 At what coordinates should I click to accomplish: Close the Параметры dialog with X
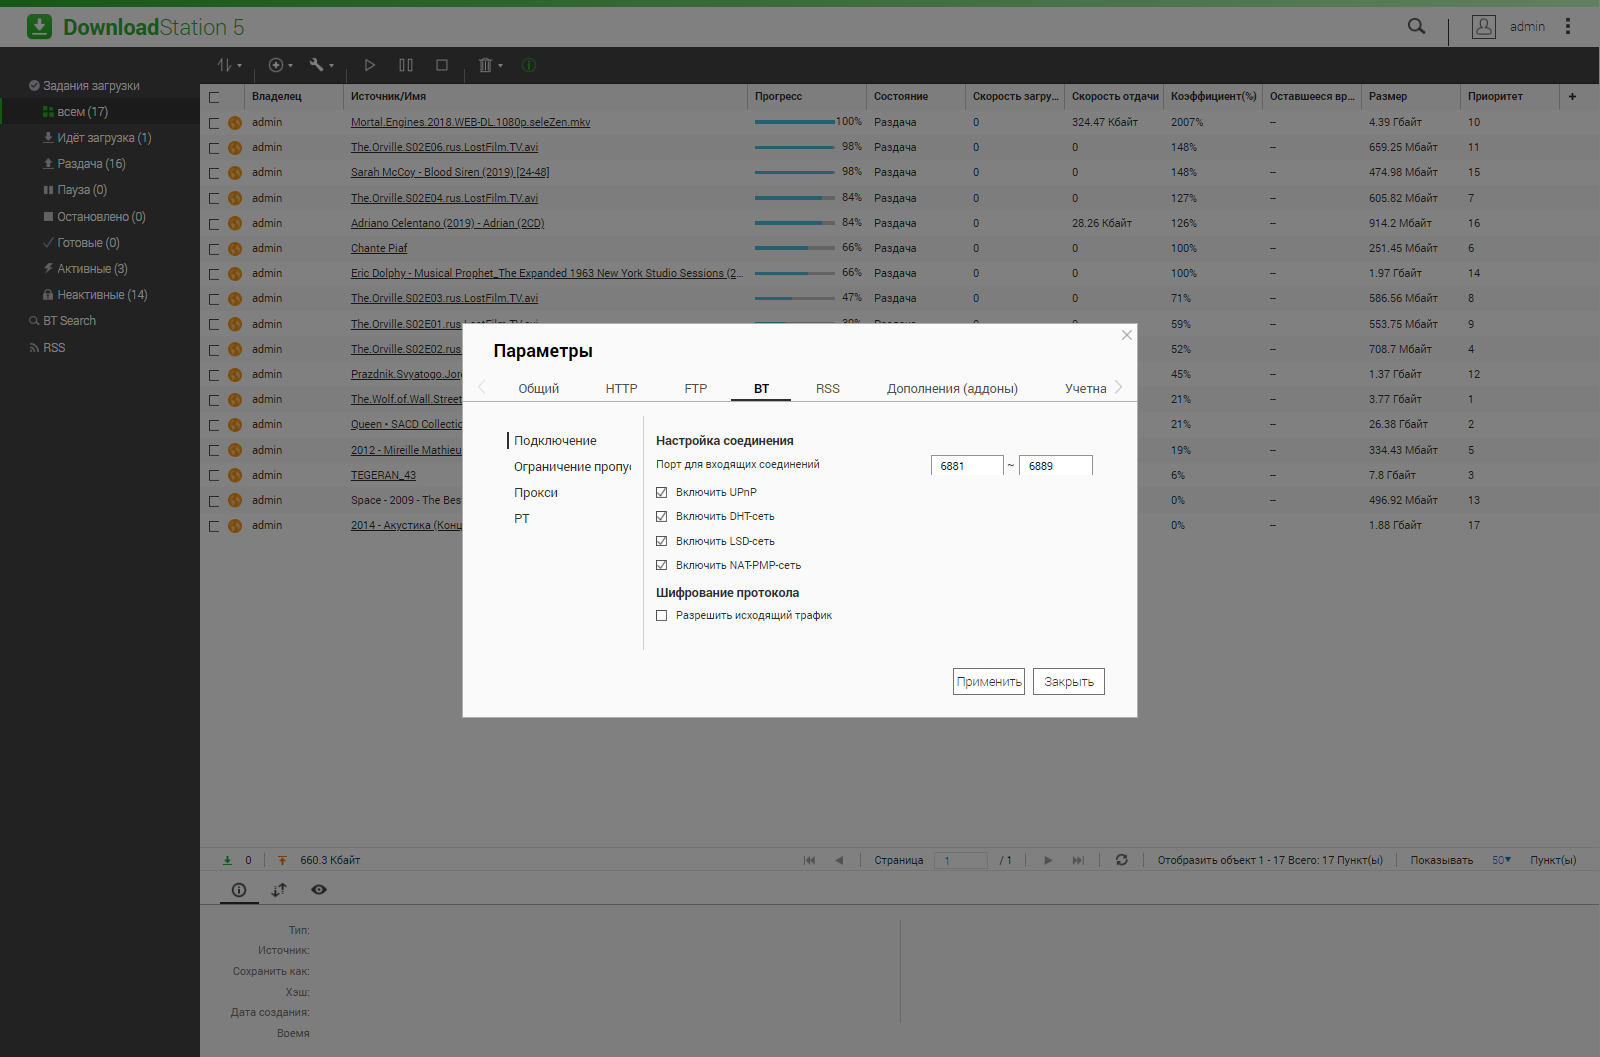pyautogui.click(x=1127, y=335)
